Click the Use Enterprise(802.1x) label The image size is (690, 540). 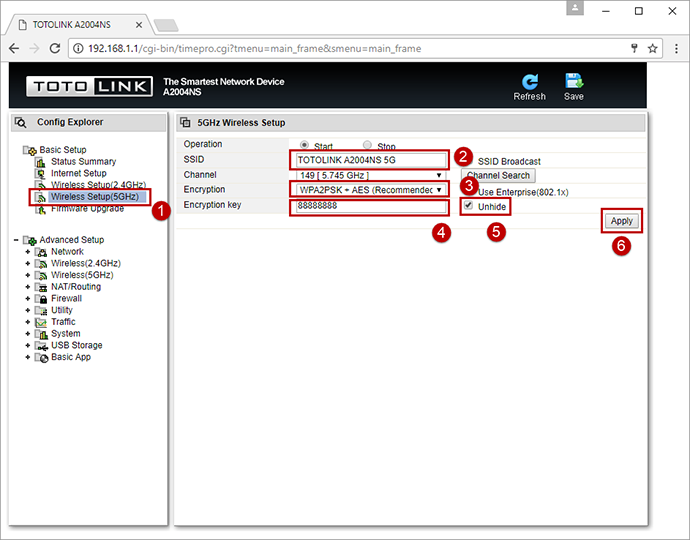tap(523, 192)
